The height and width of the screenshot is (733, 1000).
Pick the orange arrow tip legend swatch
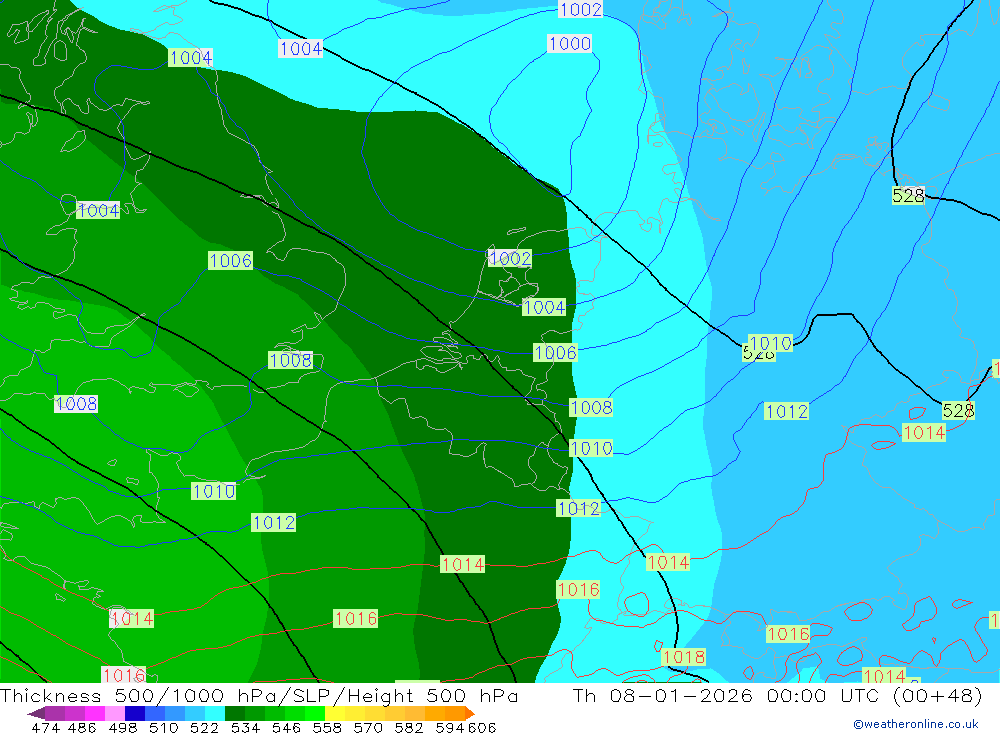pos(470,713)
